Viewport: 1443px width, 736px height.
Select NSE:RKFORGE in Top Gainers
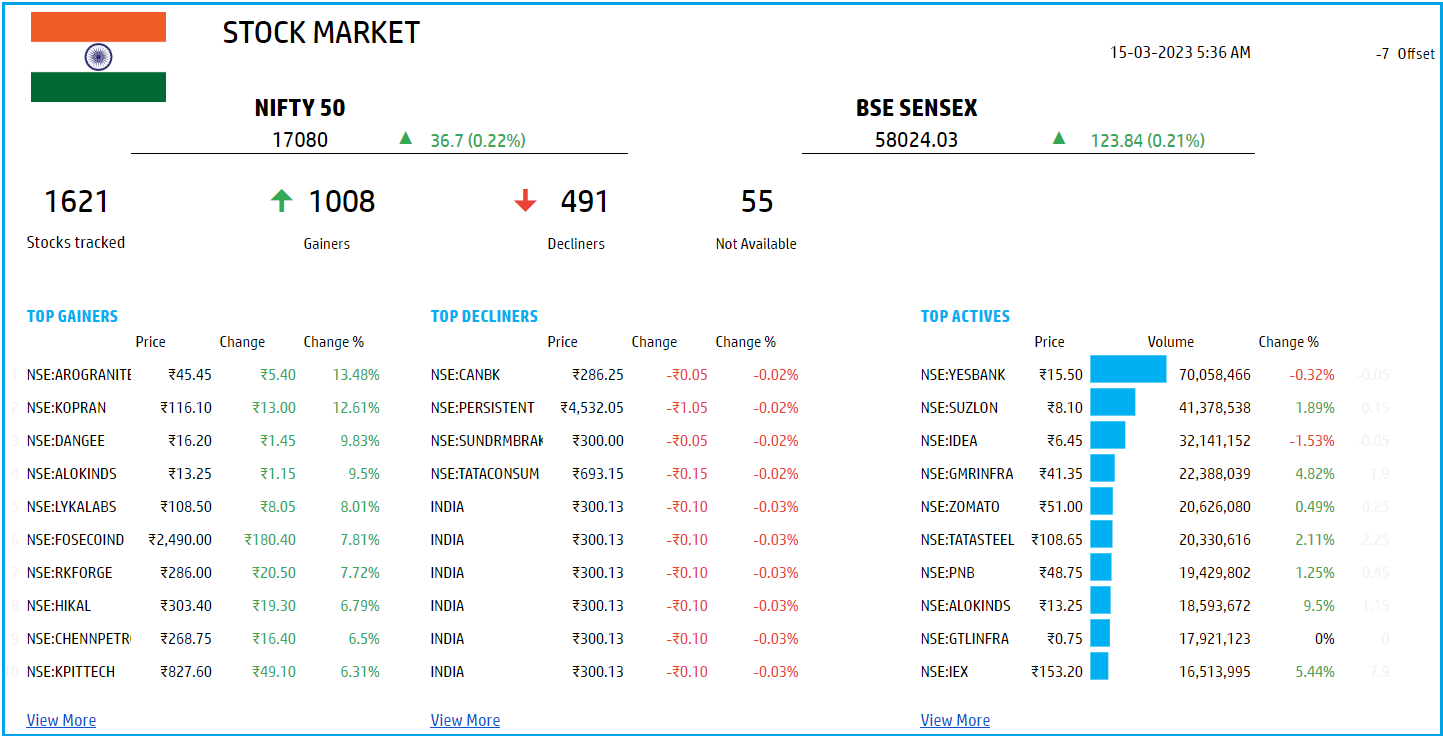click(70, 573)
